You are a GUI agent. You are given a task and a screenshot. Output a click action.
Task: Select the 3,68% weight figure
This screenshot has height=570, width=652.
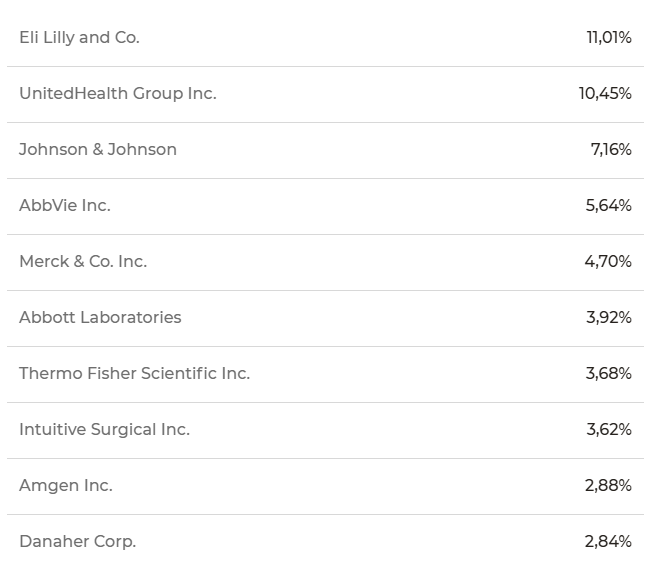pyautogui.click(x=609, y=373)
